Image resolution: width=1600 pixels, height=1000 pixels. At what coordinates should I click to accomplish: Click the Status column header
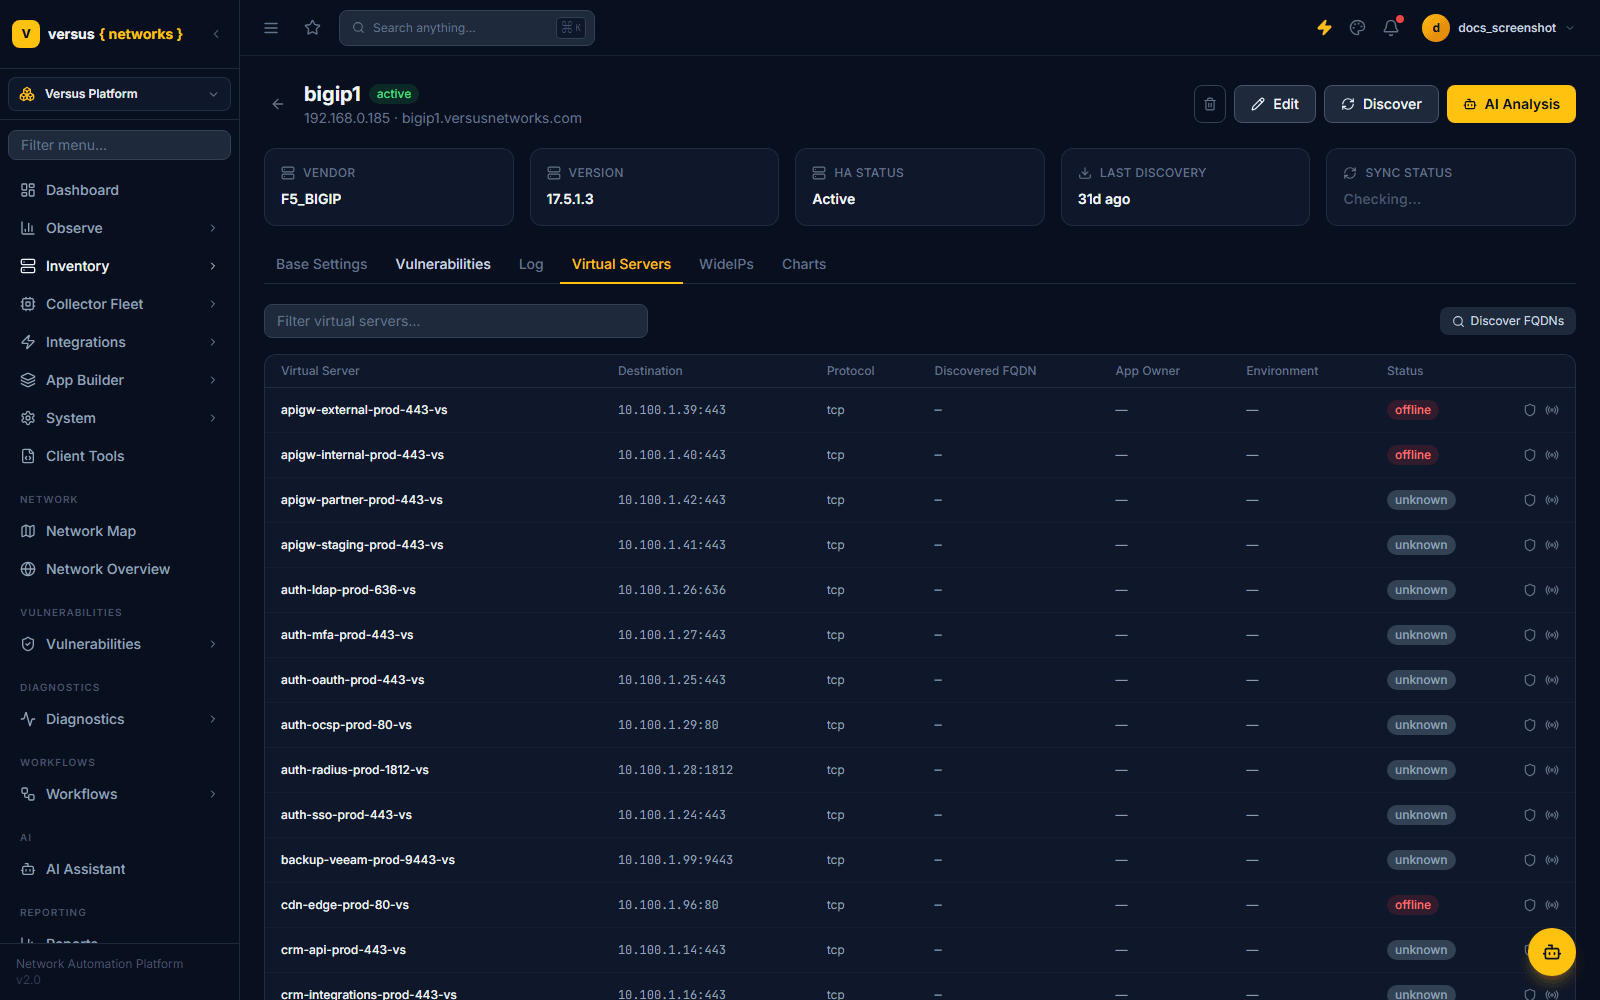[1405, 371]
